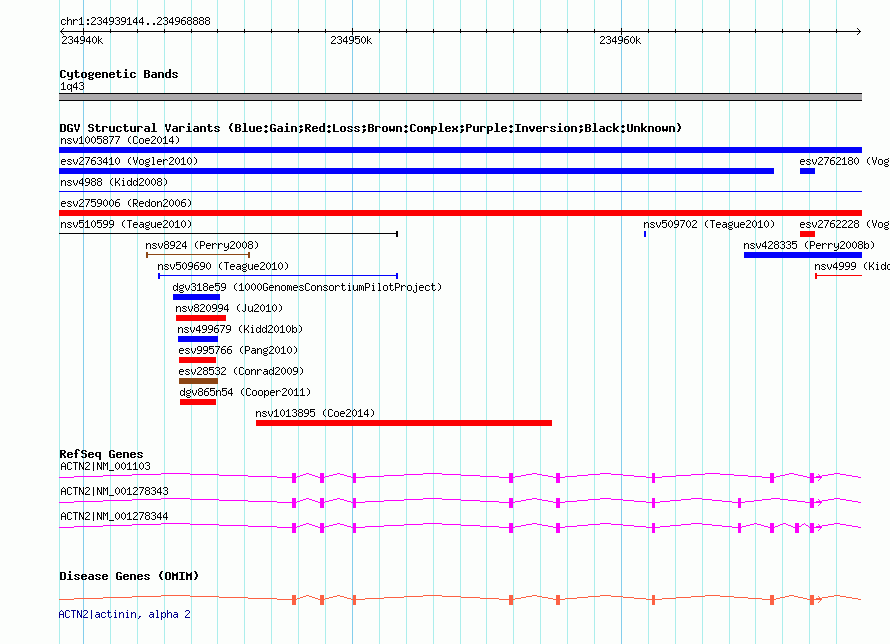Click the right arrowhead of the coordinate ruler
The image size is (890, 644).
[859, 31]
